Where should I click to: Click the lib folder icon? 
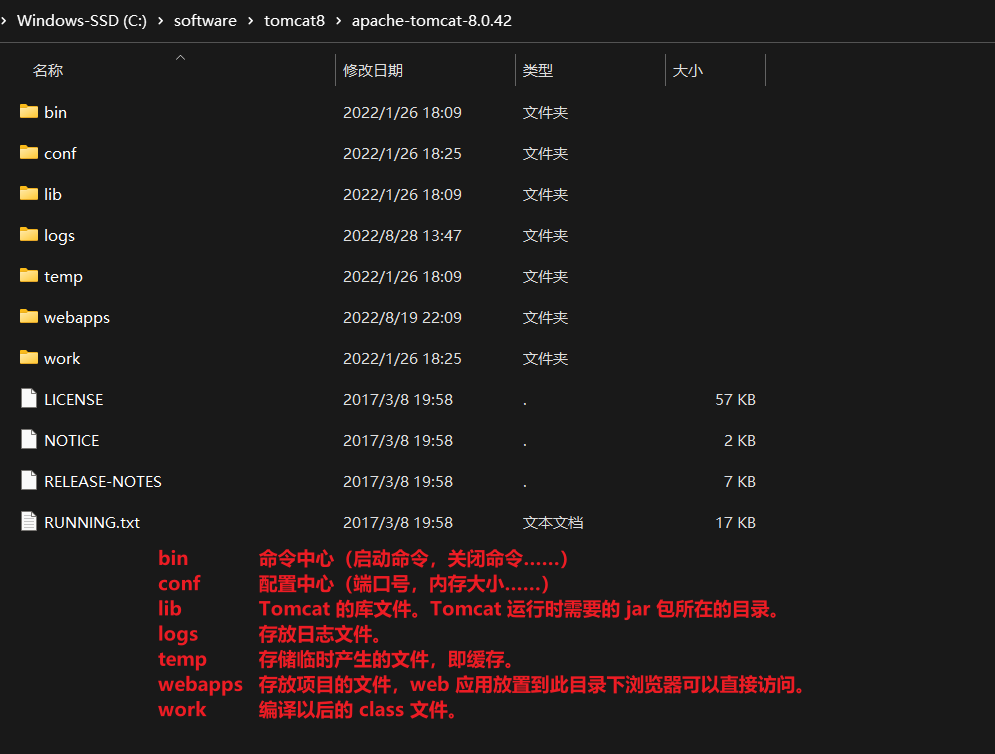(29, 194)
